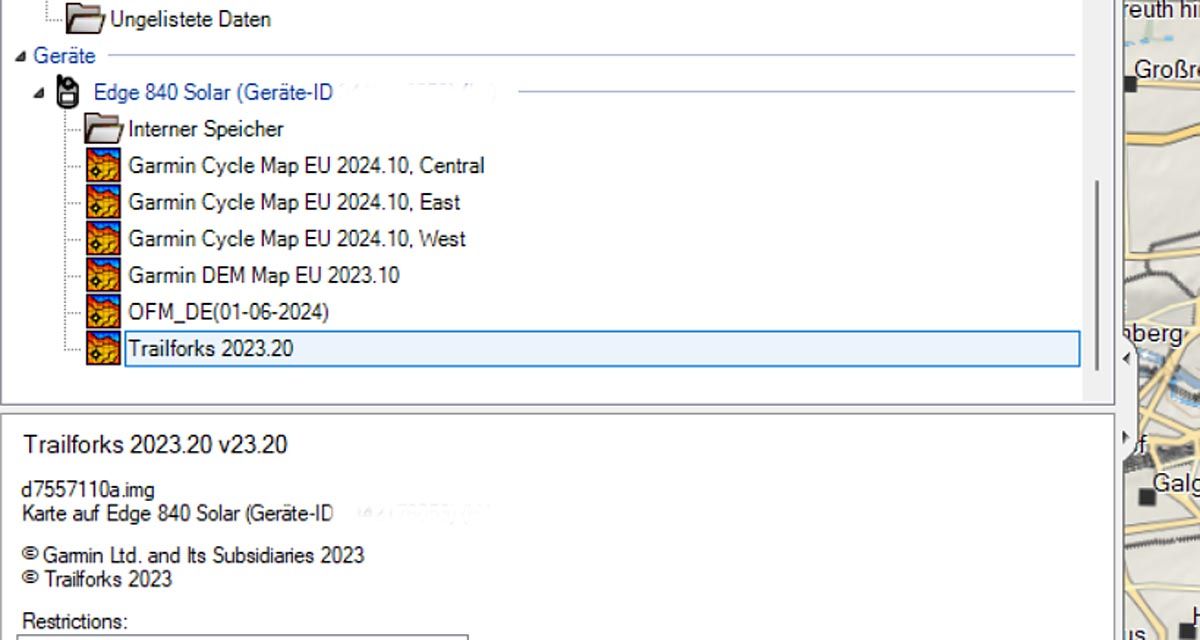The image size is (1200, 640).
Task: Click the Cycle Map East map icon
Action: (103, 202)
